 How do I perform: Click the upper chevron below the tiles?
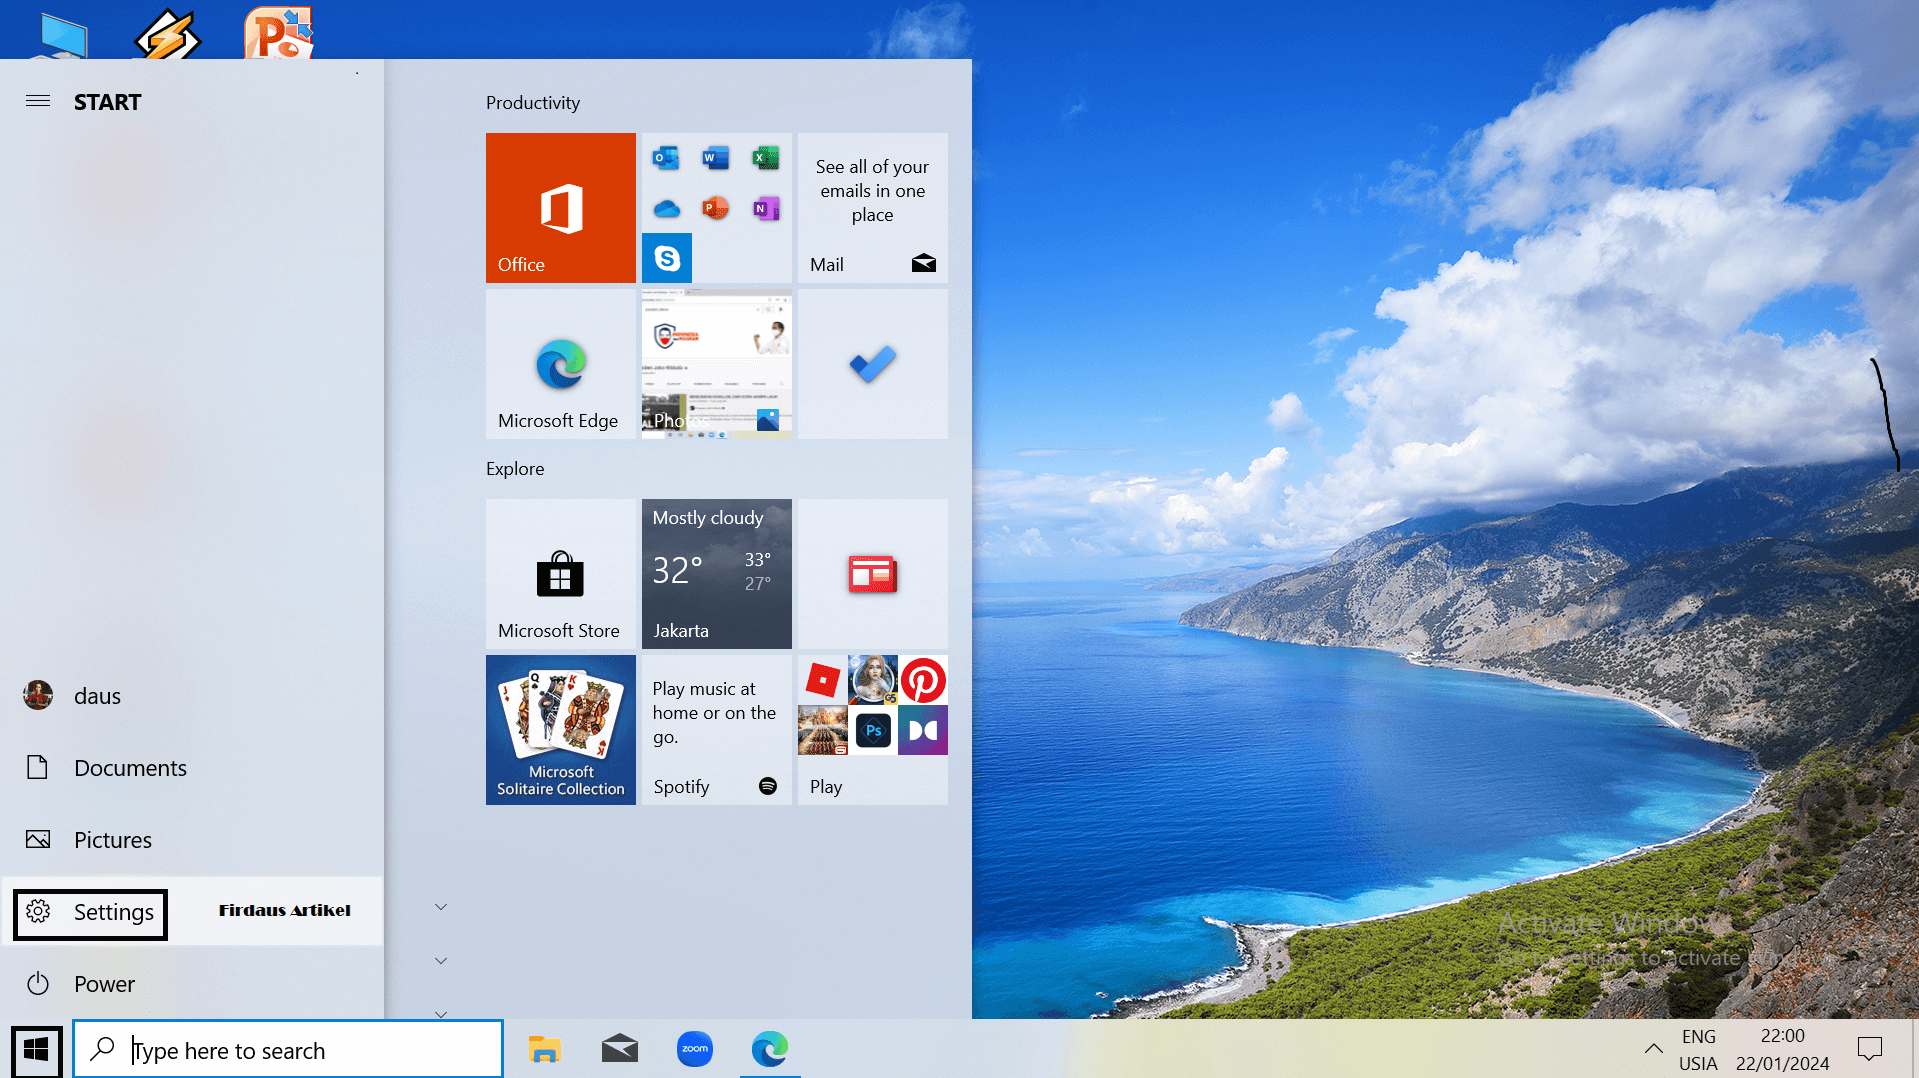tap(441, 907)
